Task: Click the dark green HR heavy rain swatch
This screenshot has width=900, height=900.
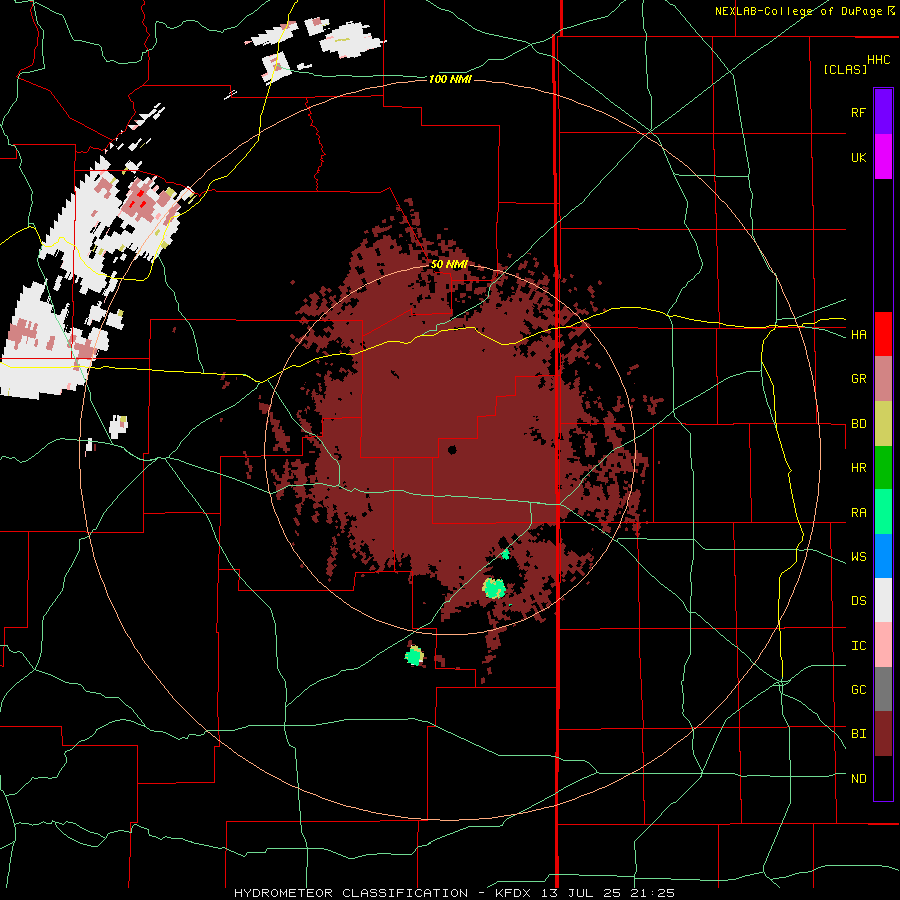Action: pyautogui.click(x=883, y=467)
